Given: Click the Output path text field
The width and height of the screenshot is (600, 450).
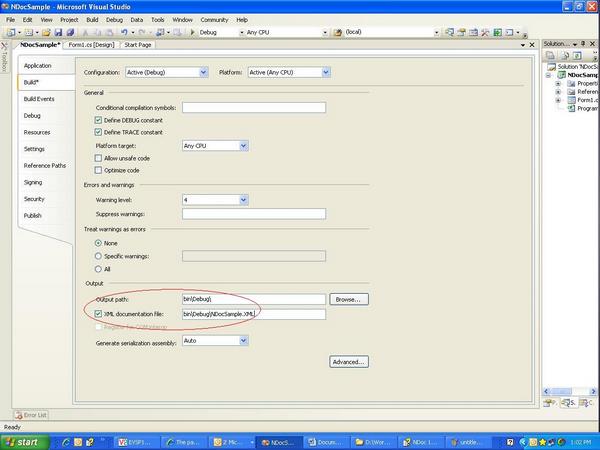Looking at the screenshot, I should pyautogui.click(x=254, y=299).
